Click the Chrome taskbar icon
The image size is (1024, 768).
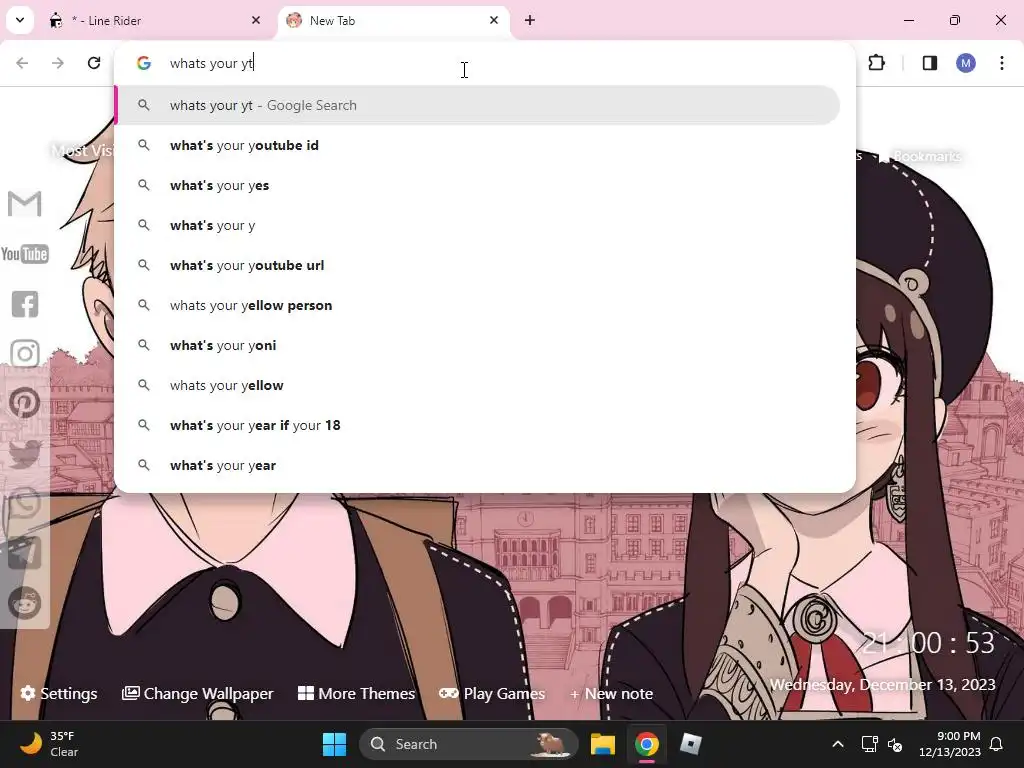pos(647,744)
